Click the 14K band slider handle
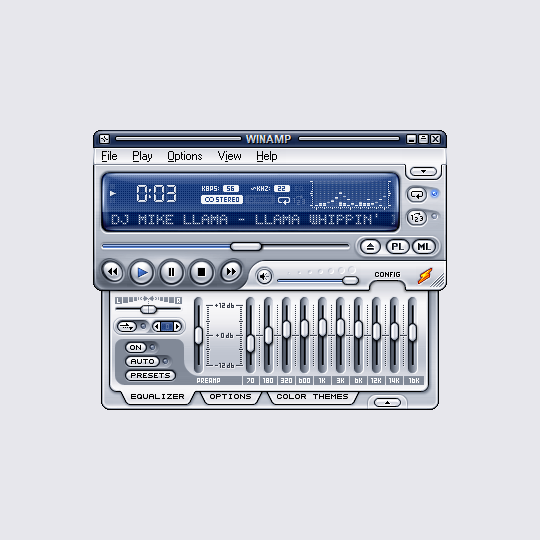 [394, 331]
